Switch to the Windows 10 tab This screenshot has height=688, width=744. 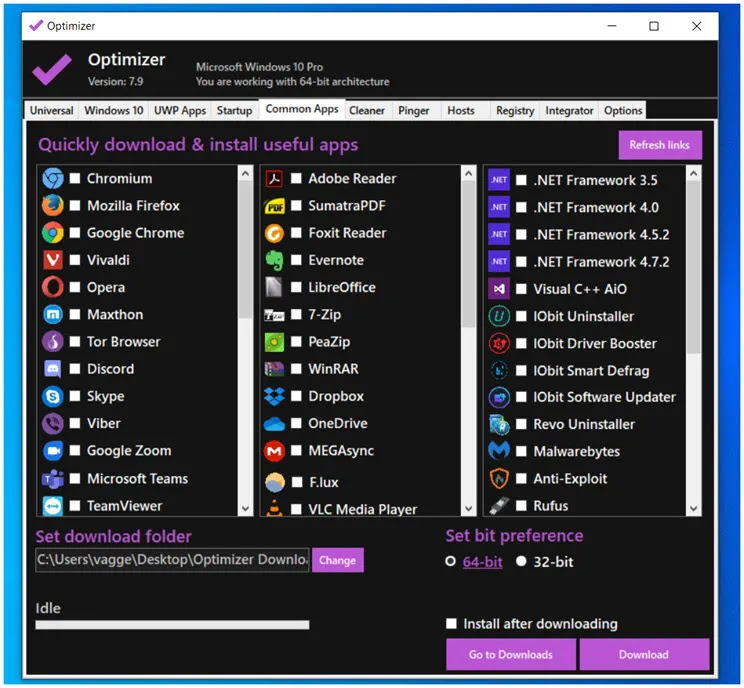click(113, 110)
